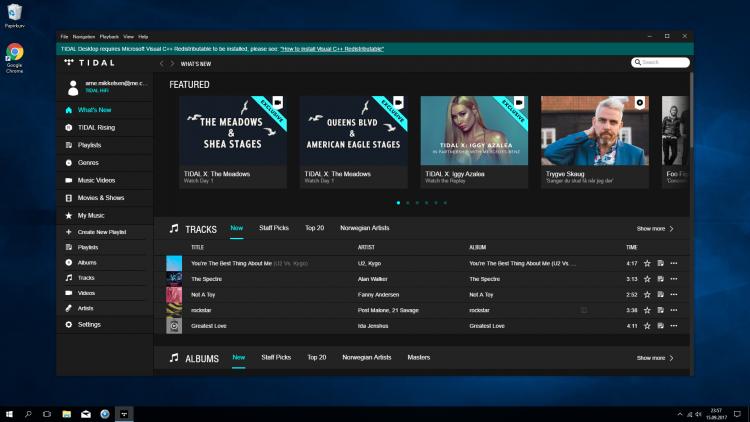Add rockstar to playlist icon
This screenshot has height=422, width=750.
coord(661,310)
